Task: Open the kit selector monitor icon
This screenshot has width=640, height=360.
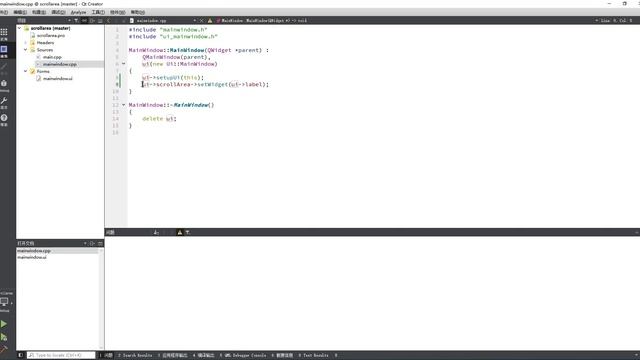Action: (4, 302)
